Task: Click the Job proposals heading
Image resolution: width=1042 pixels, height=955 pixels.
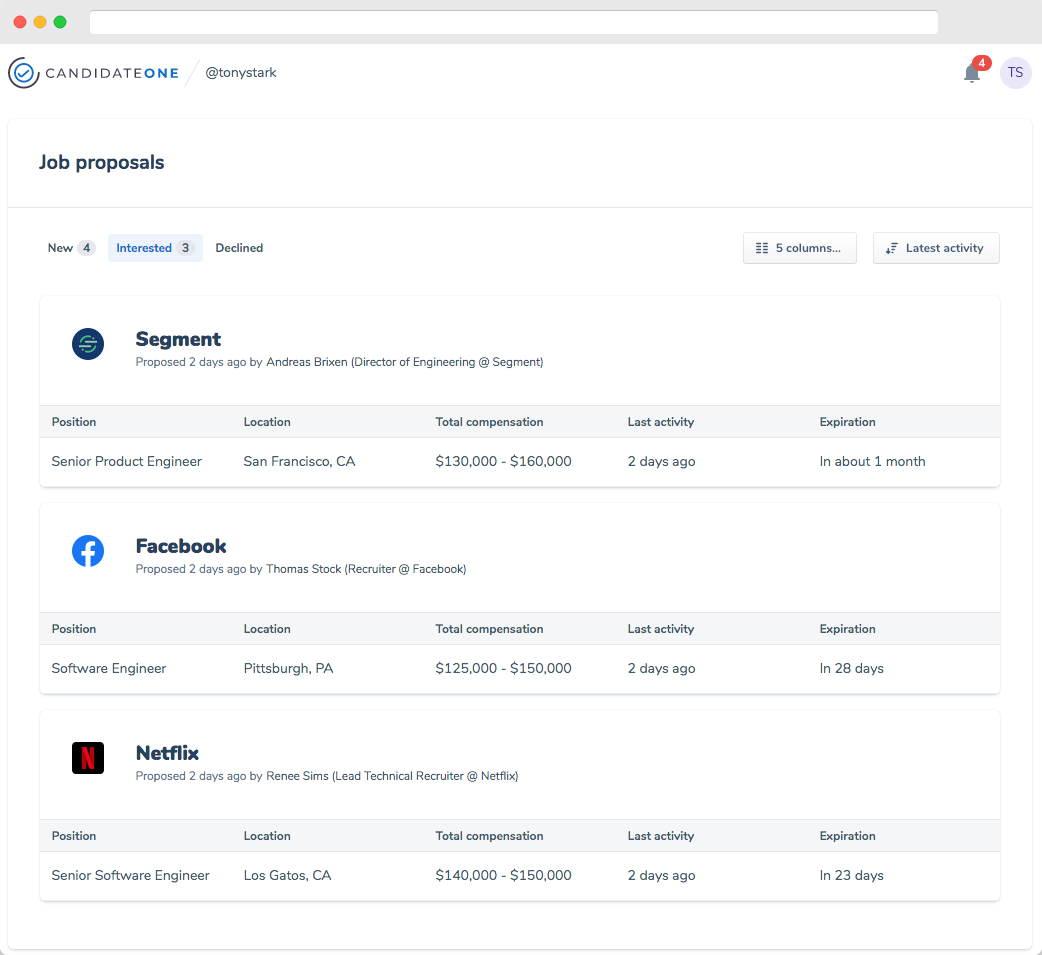Action: pos(101,162)
